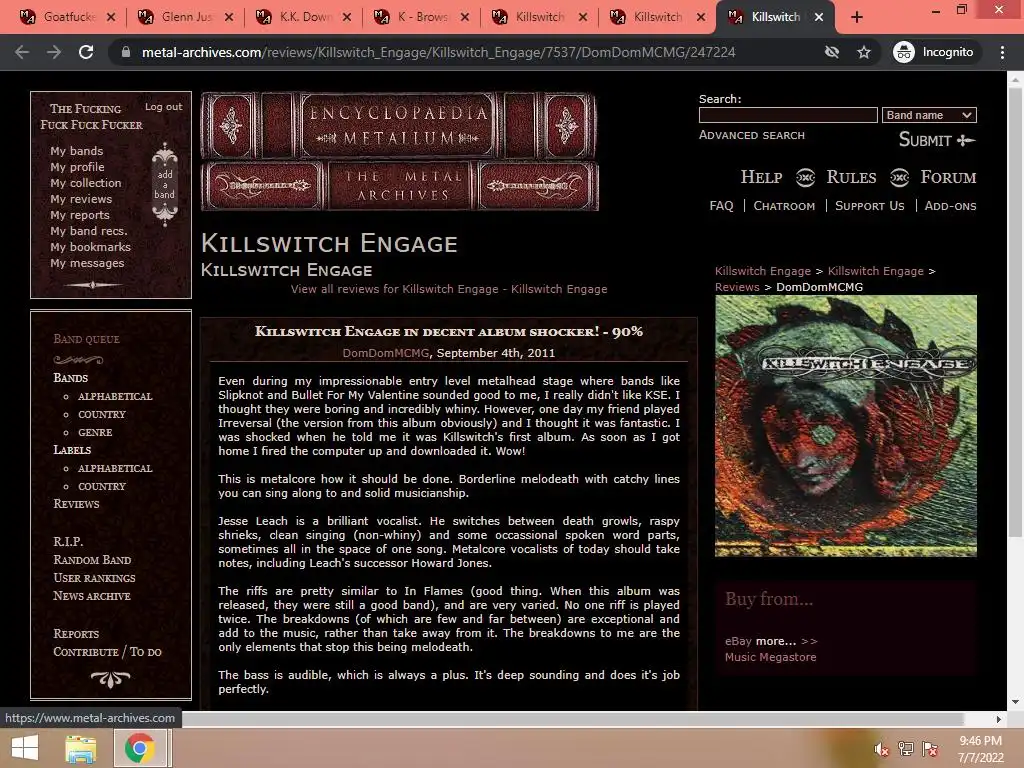Open the News Archive
Viewport: 1024px width, 768px height.
(91, 596)
